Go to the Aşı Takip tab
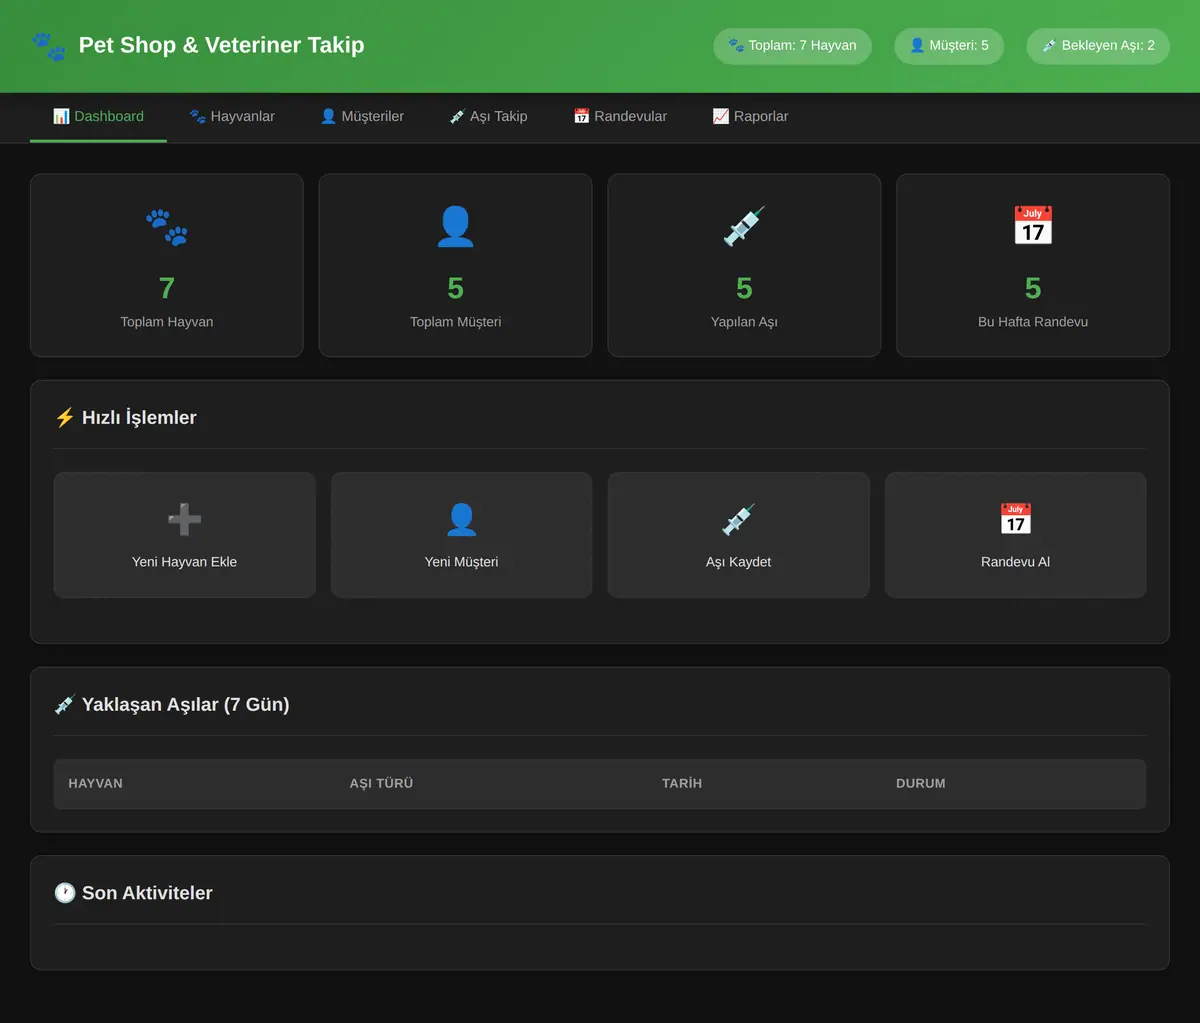Screen dimensions: 1200x1023 coord(489,117)
